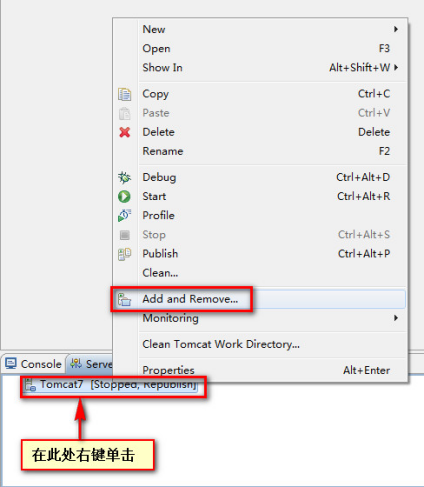This screenshot has width=424, height=487.
Task: Click the Alt+Shift+W shortcut label
Action: pyautogui.click(x=360, y=68)
